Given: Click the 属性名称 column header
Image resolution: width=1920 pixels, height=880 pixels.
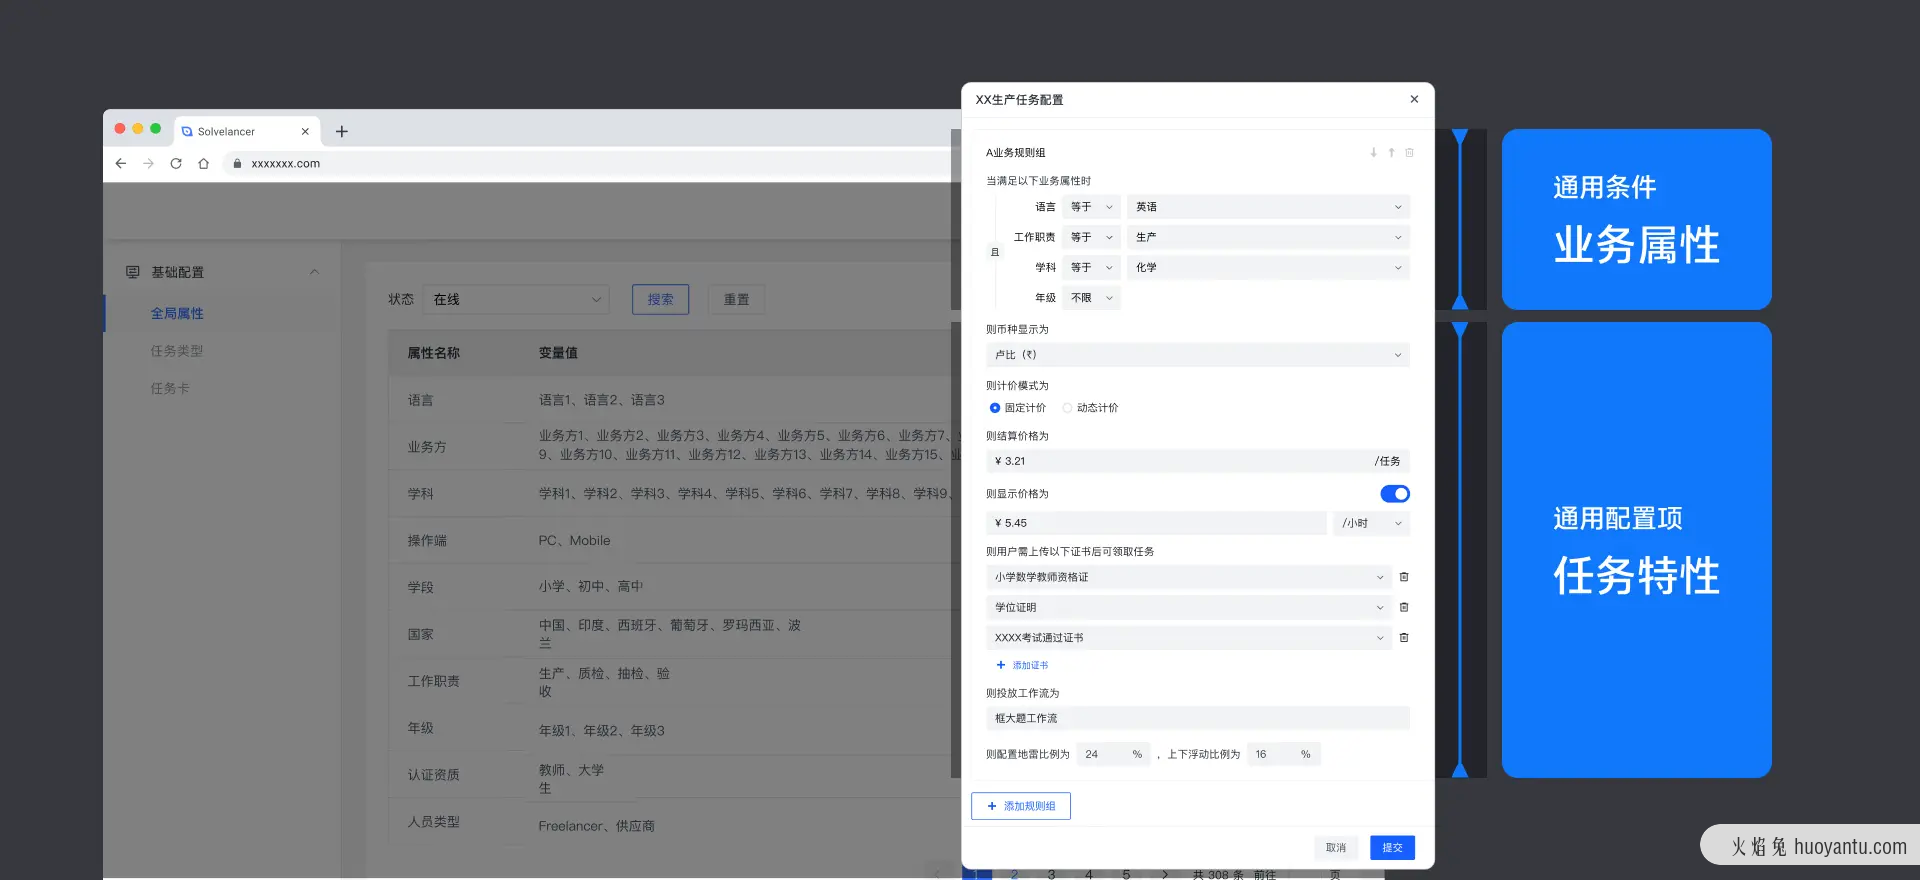Looking at the screenshot, I should click(x=433, y=353).
